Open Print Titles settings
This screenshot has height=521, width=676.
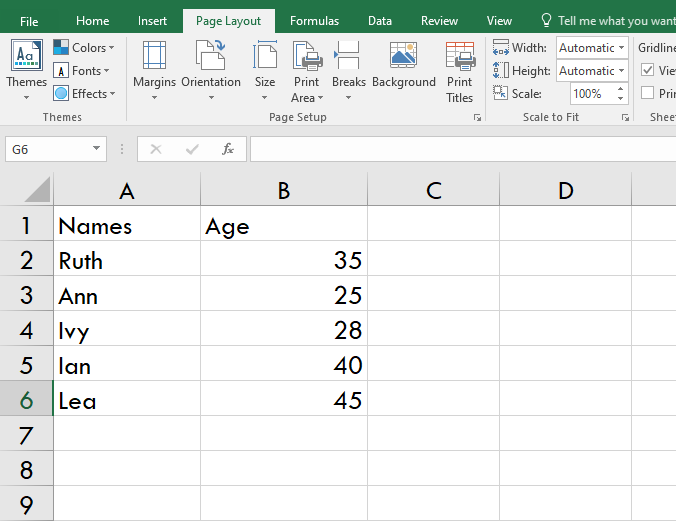[460, 72]
